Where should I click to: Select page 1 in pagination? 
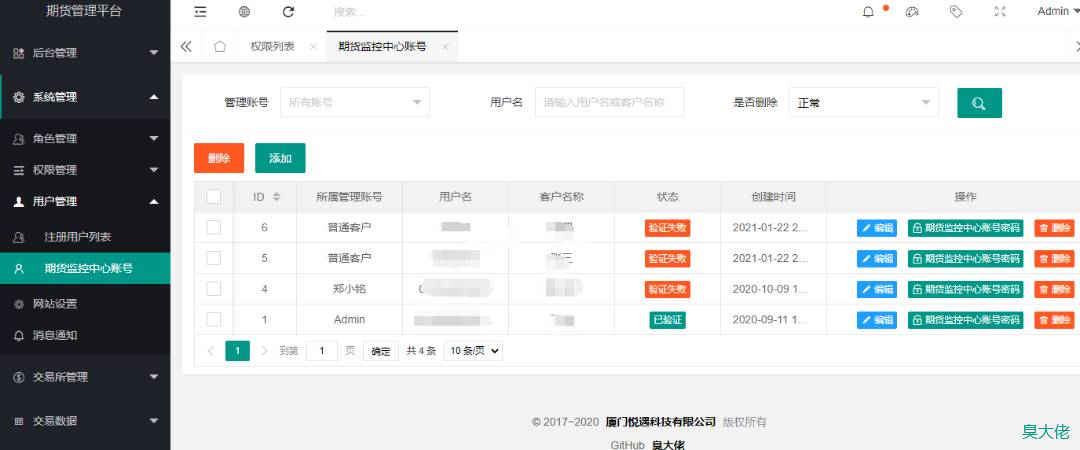238,351
